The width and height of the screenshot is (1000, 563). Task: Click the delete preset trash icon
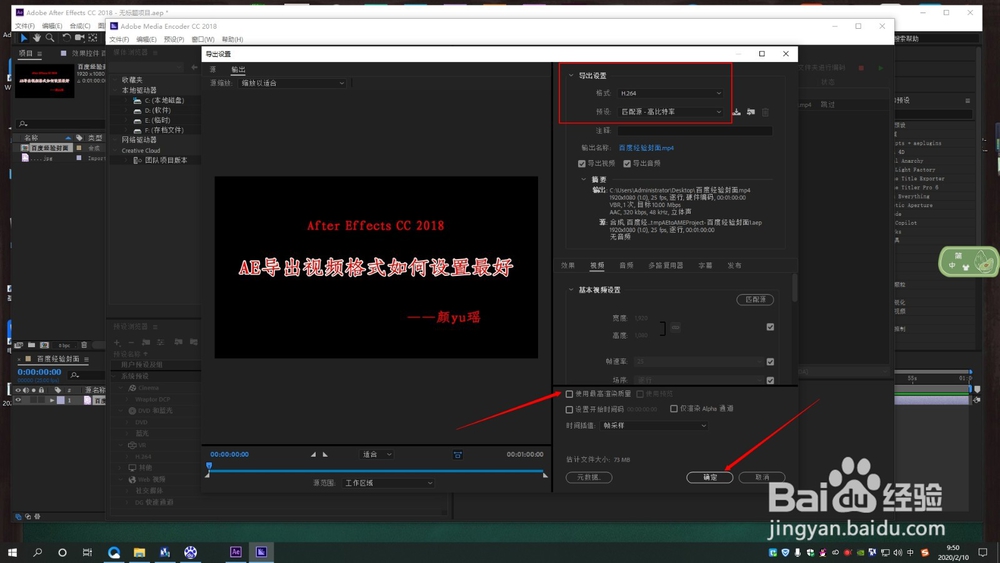pos(765,112)
